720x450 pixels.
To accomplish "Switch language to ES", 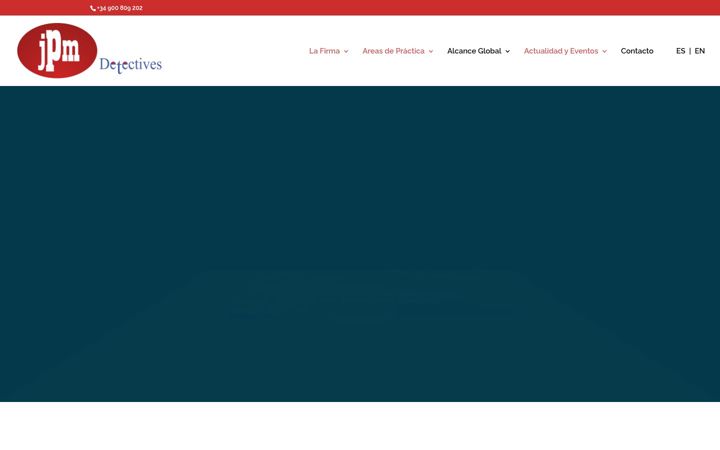I will pyautogui.click(x=681, y=51).
